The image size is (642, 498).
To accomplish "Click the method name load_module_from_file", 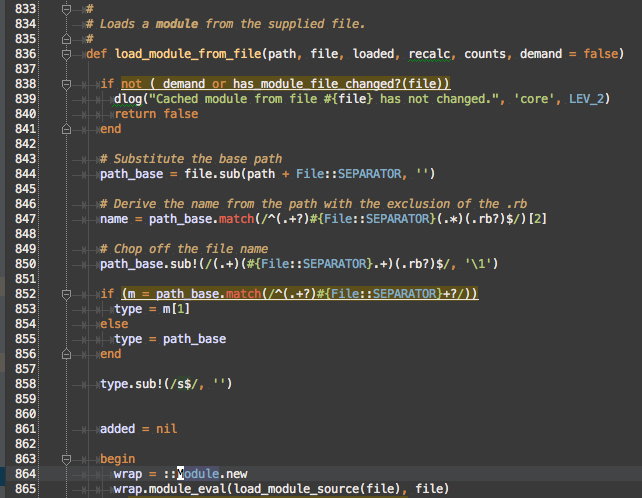I will point(188,54).
